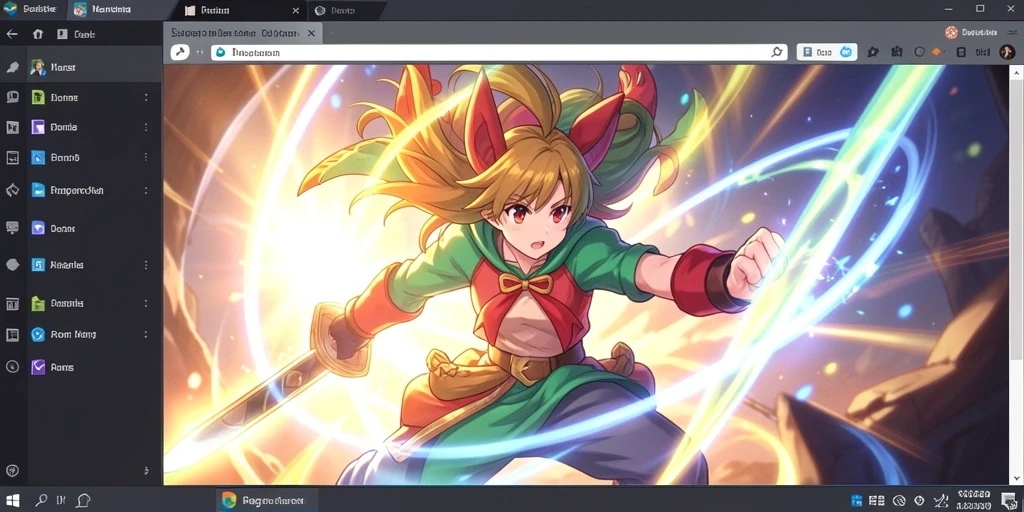Open the taskbar clock and date
The image size is (1024, 512).
tap(973, 500)
